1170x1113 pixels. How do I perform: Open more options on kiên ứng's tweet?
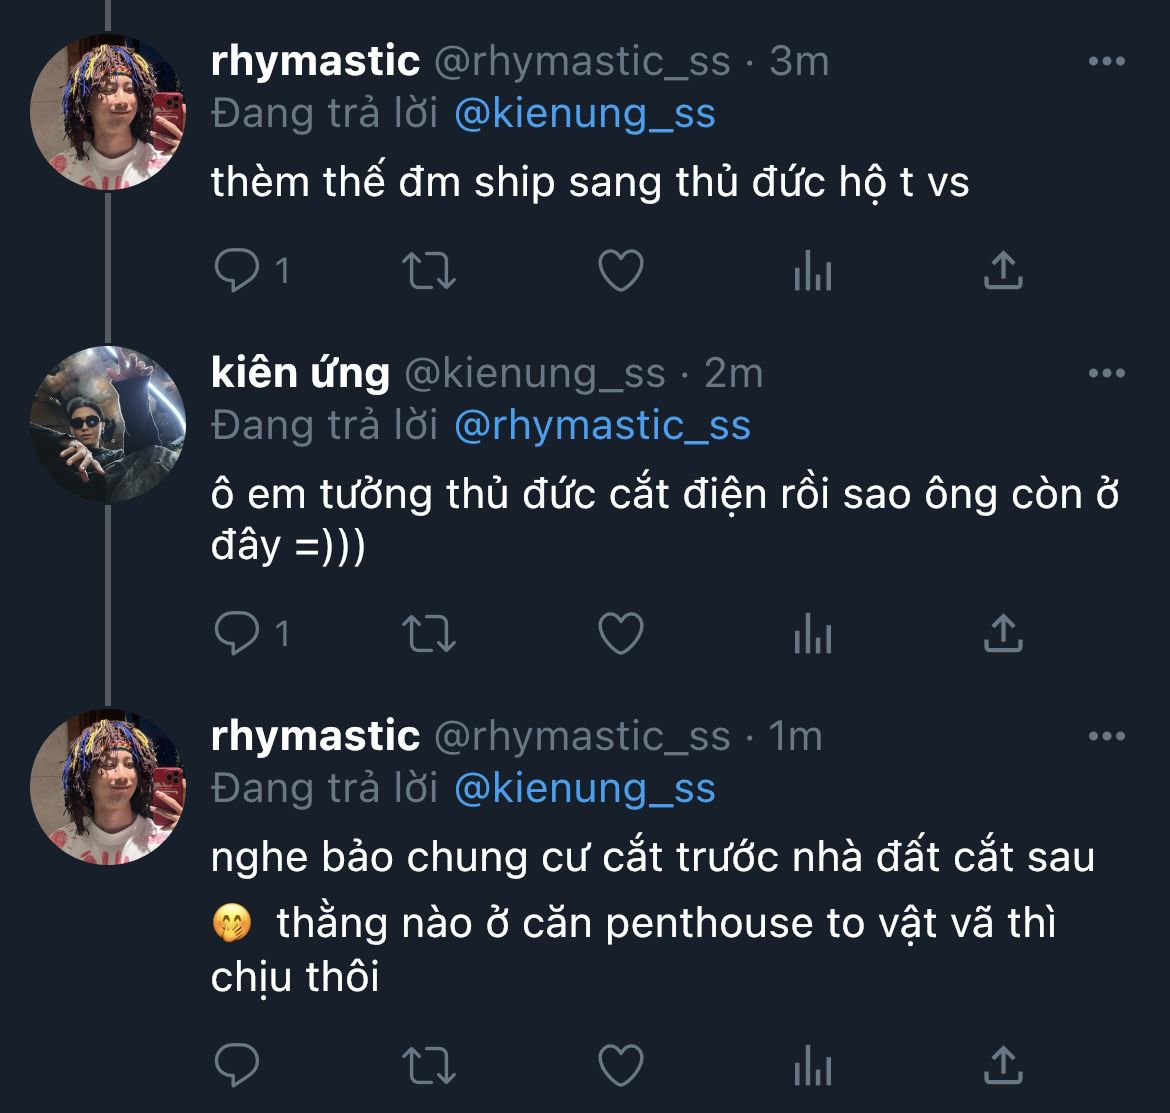coord(1106,374)
